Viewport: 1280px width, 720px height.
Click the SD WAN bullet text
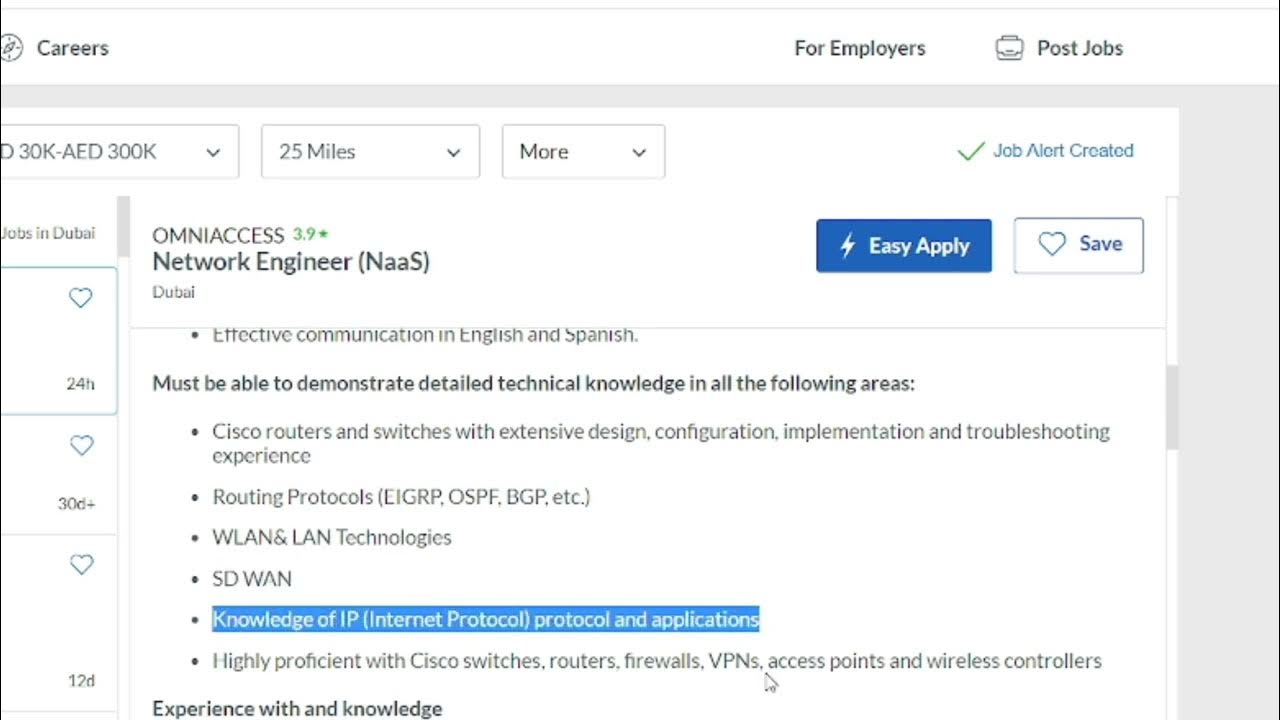click(x=252, y=579)
